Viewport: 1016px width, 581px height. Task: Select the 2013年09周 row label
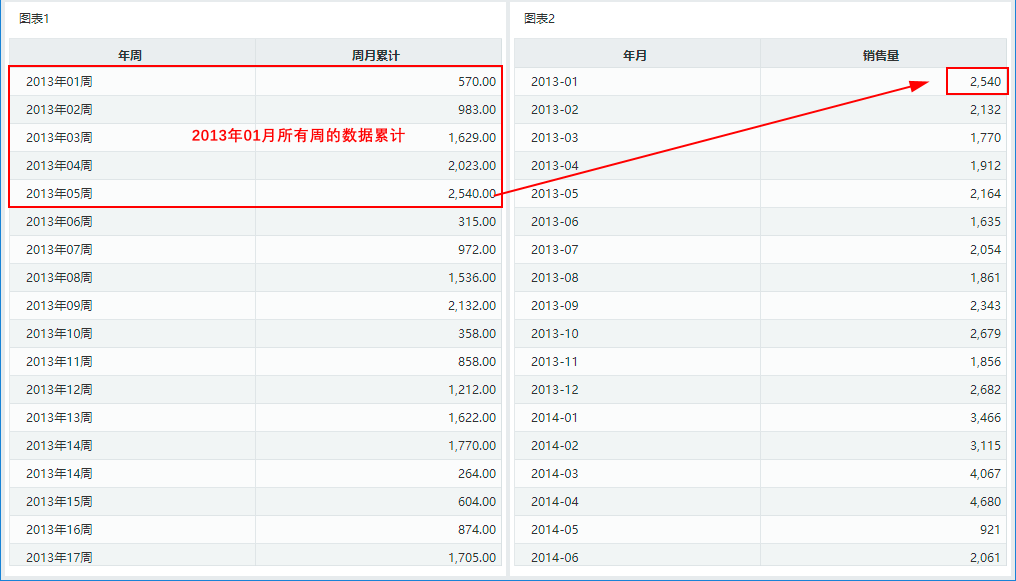(x=59, y=305)
